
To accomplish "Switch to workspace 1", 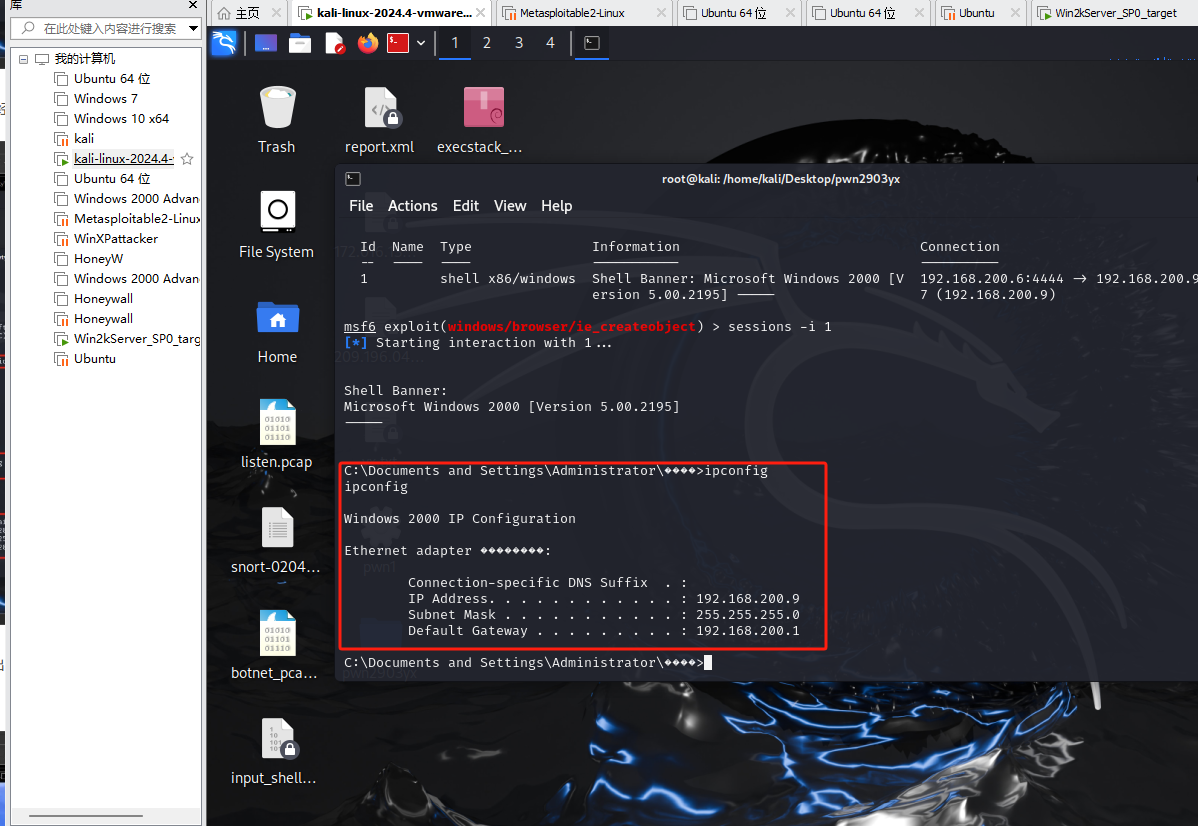I will point(455,43).
